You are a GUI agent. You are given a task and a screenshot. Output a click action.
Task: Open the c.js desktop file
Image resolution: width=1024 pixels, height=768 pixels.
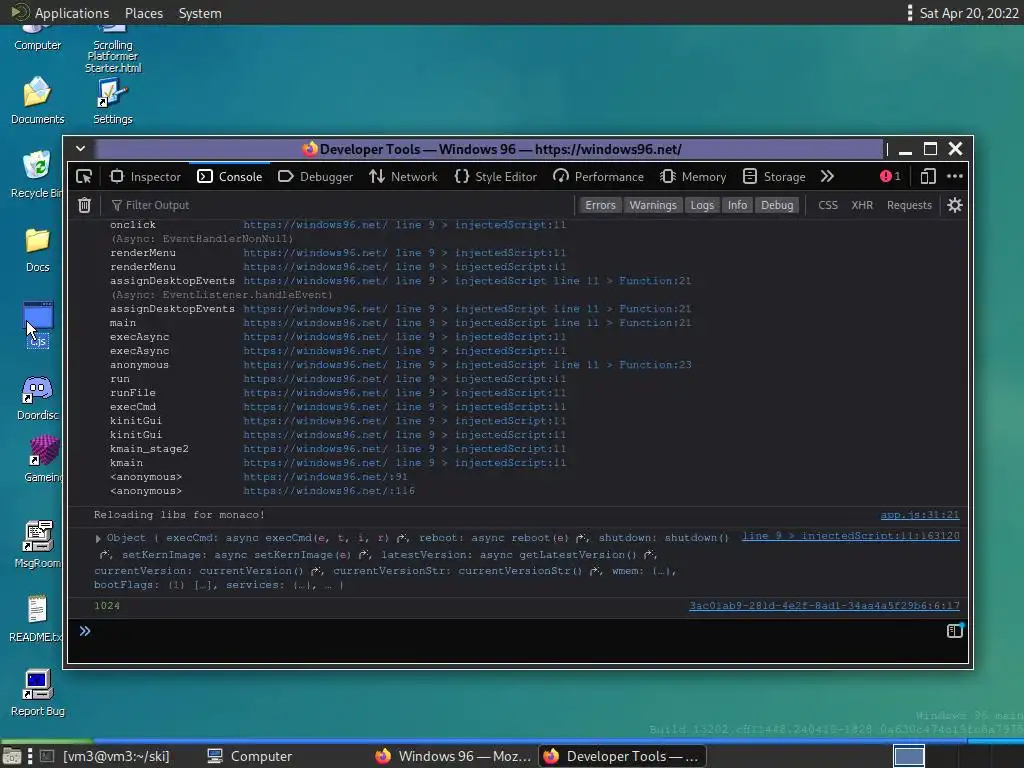(38, 325)
